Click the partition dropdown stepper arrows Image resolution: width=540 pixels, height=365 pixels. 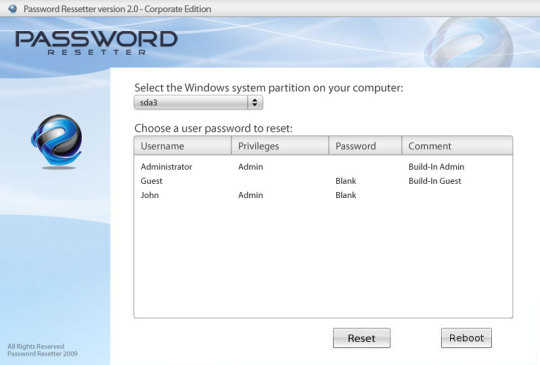coord(255,103)
